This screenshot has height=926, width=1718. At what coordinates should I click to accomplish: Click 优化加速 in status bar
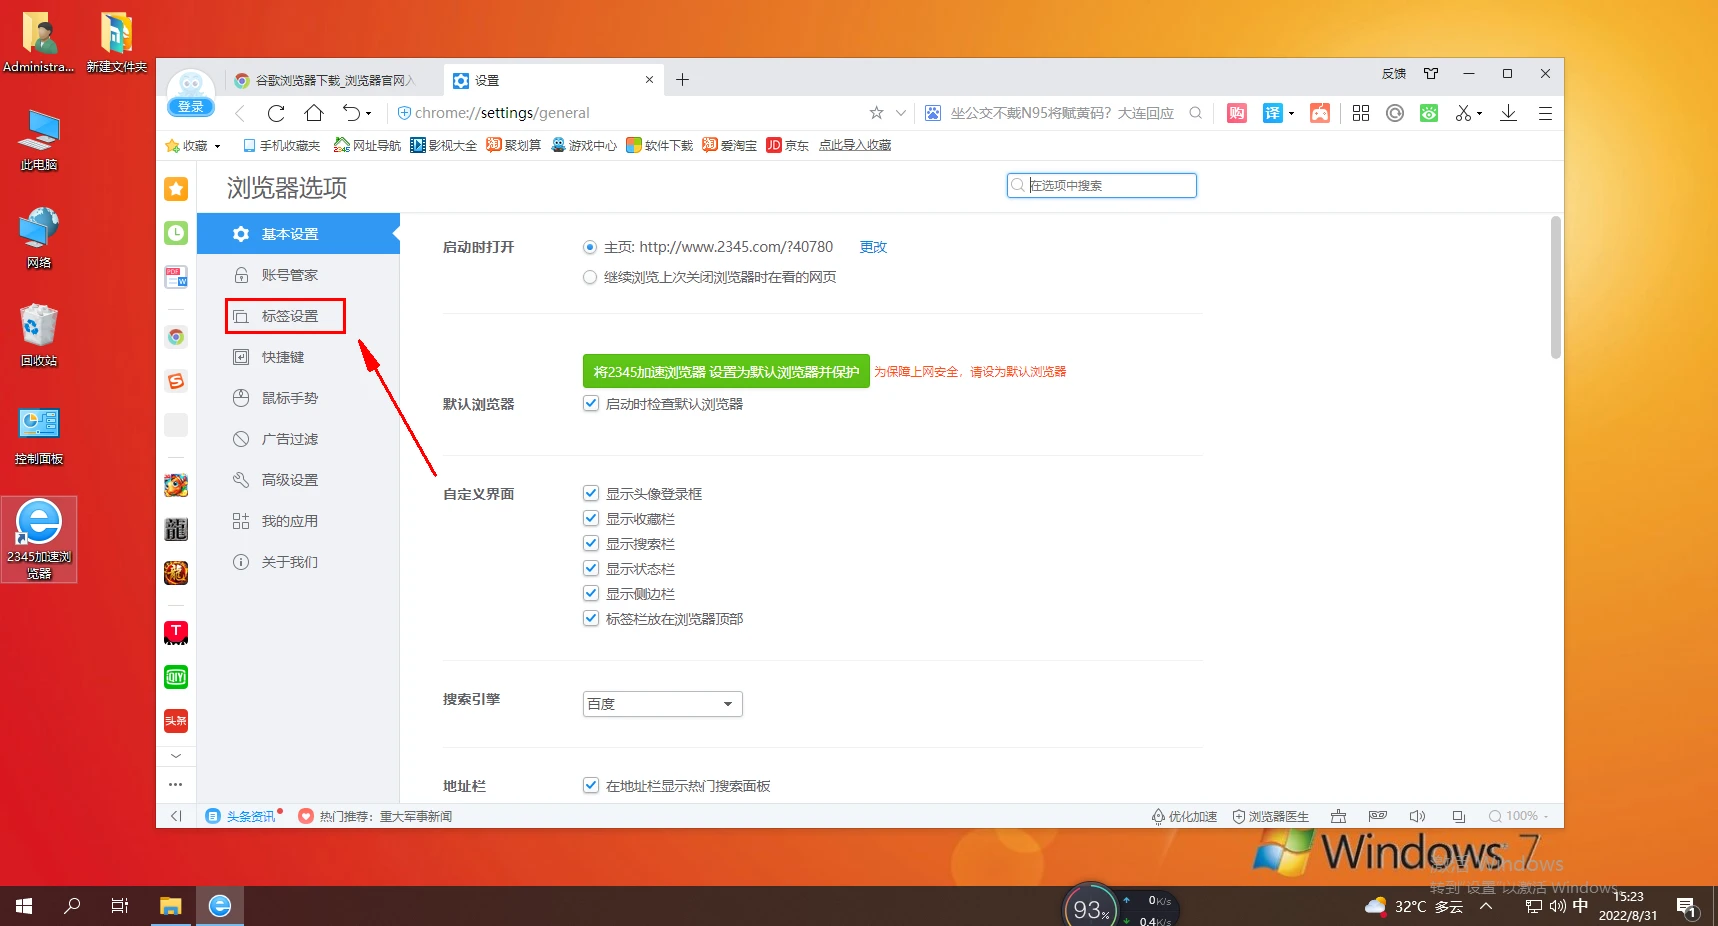coord(1184,816)
